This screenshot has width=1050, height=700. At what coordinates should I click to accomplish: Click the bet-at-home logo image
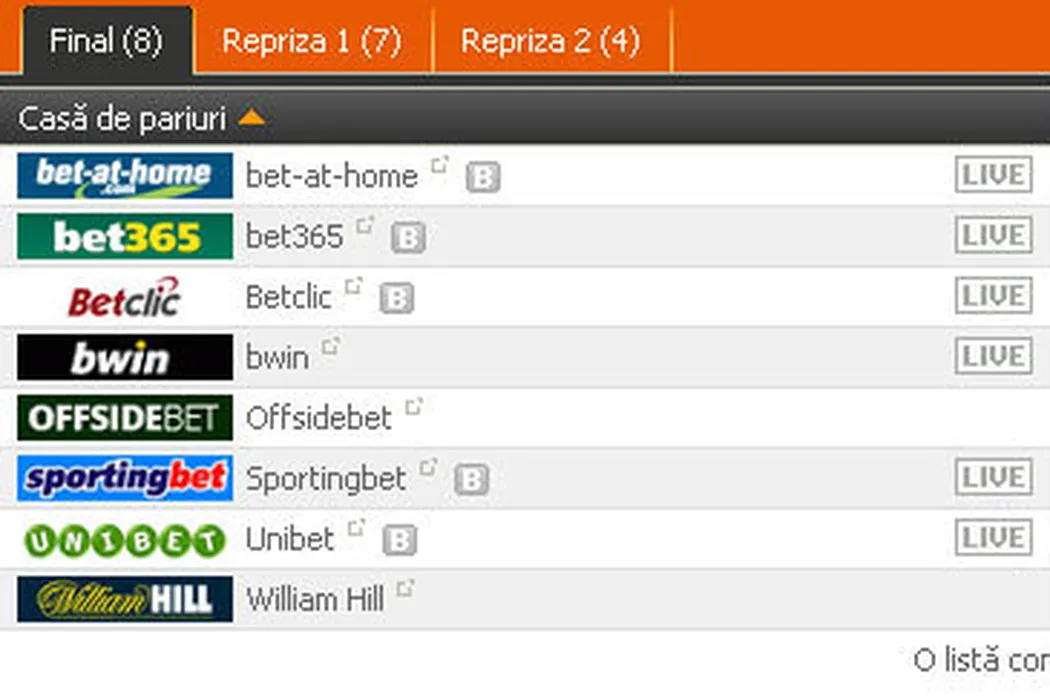click(125, 176)
